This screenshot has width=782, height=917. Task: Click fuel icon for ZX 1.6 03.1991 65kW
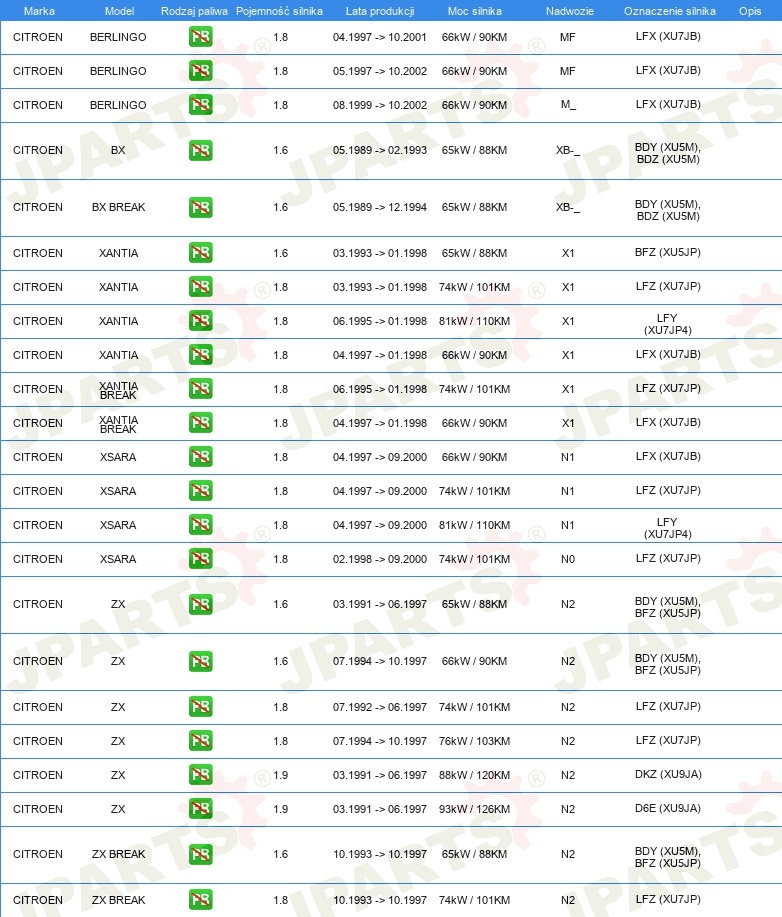click(201, 604)
